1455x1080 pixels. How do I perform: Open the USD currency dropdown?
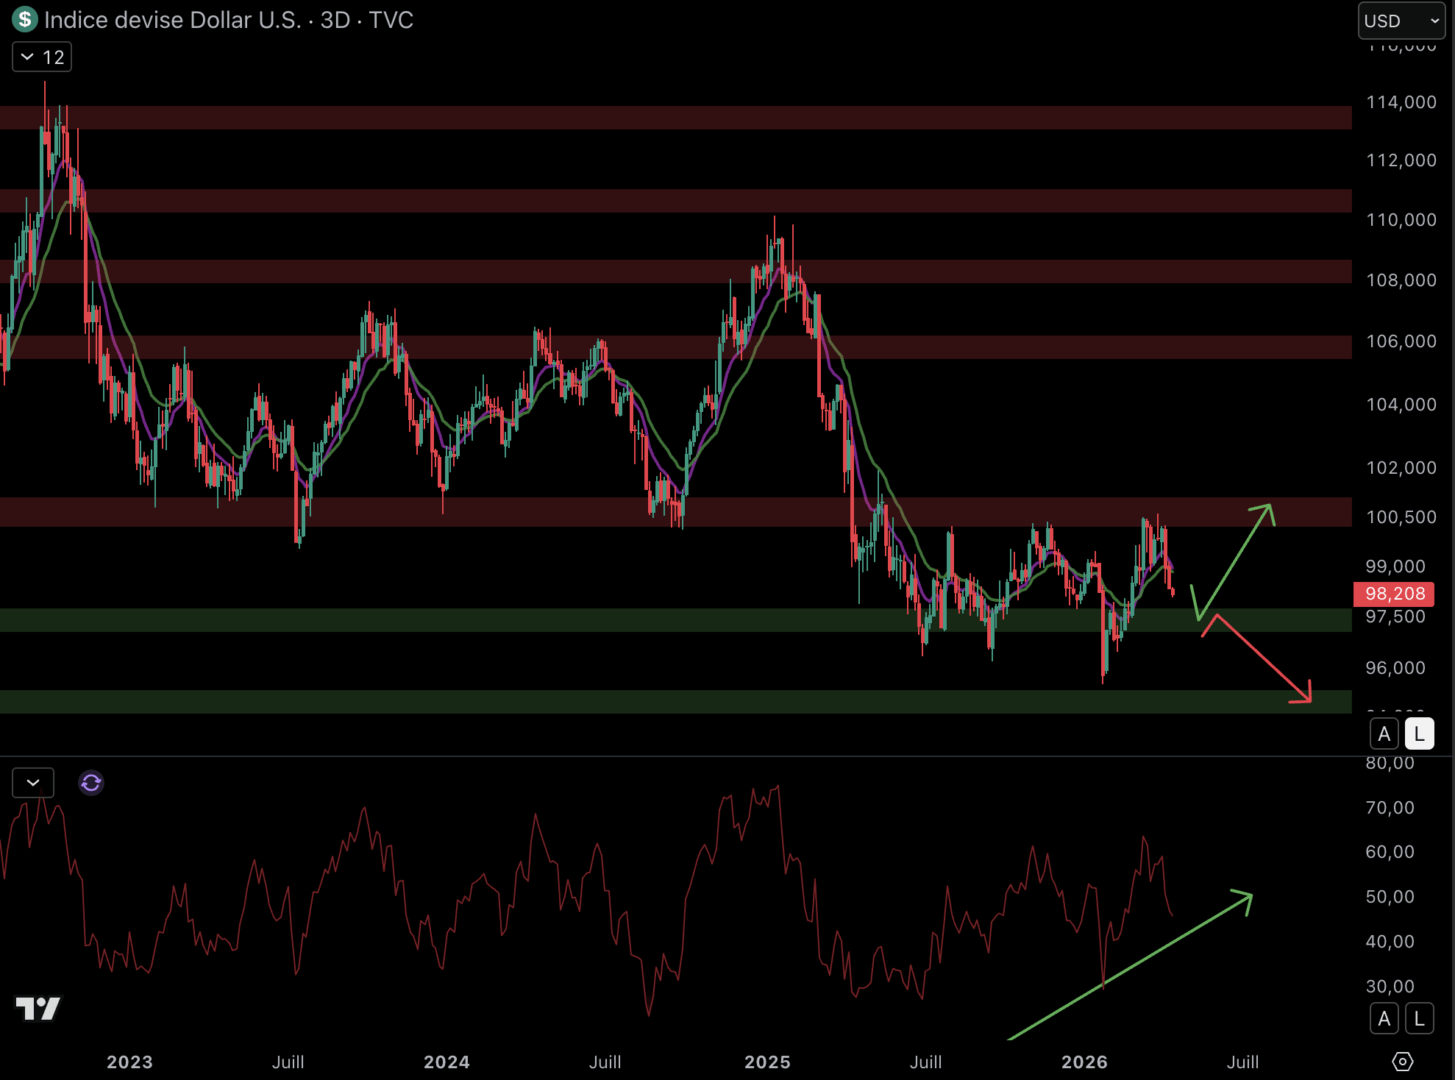tap(1401, 21)
